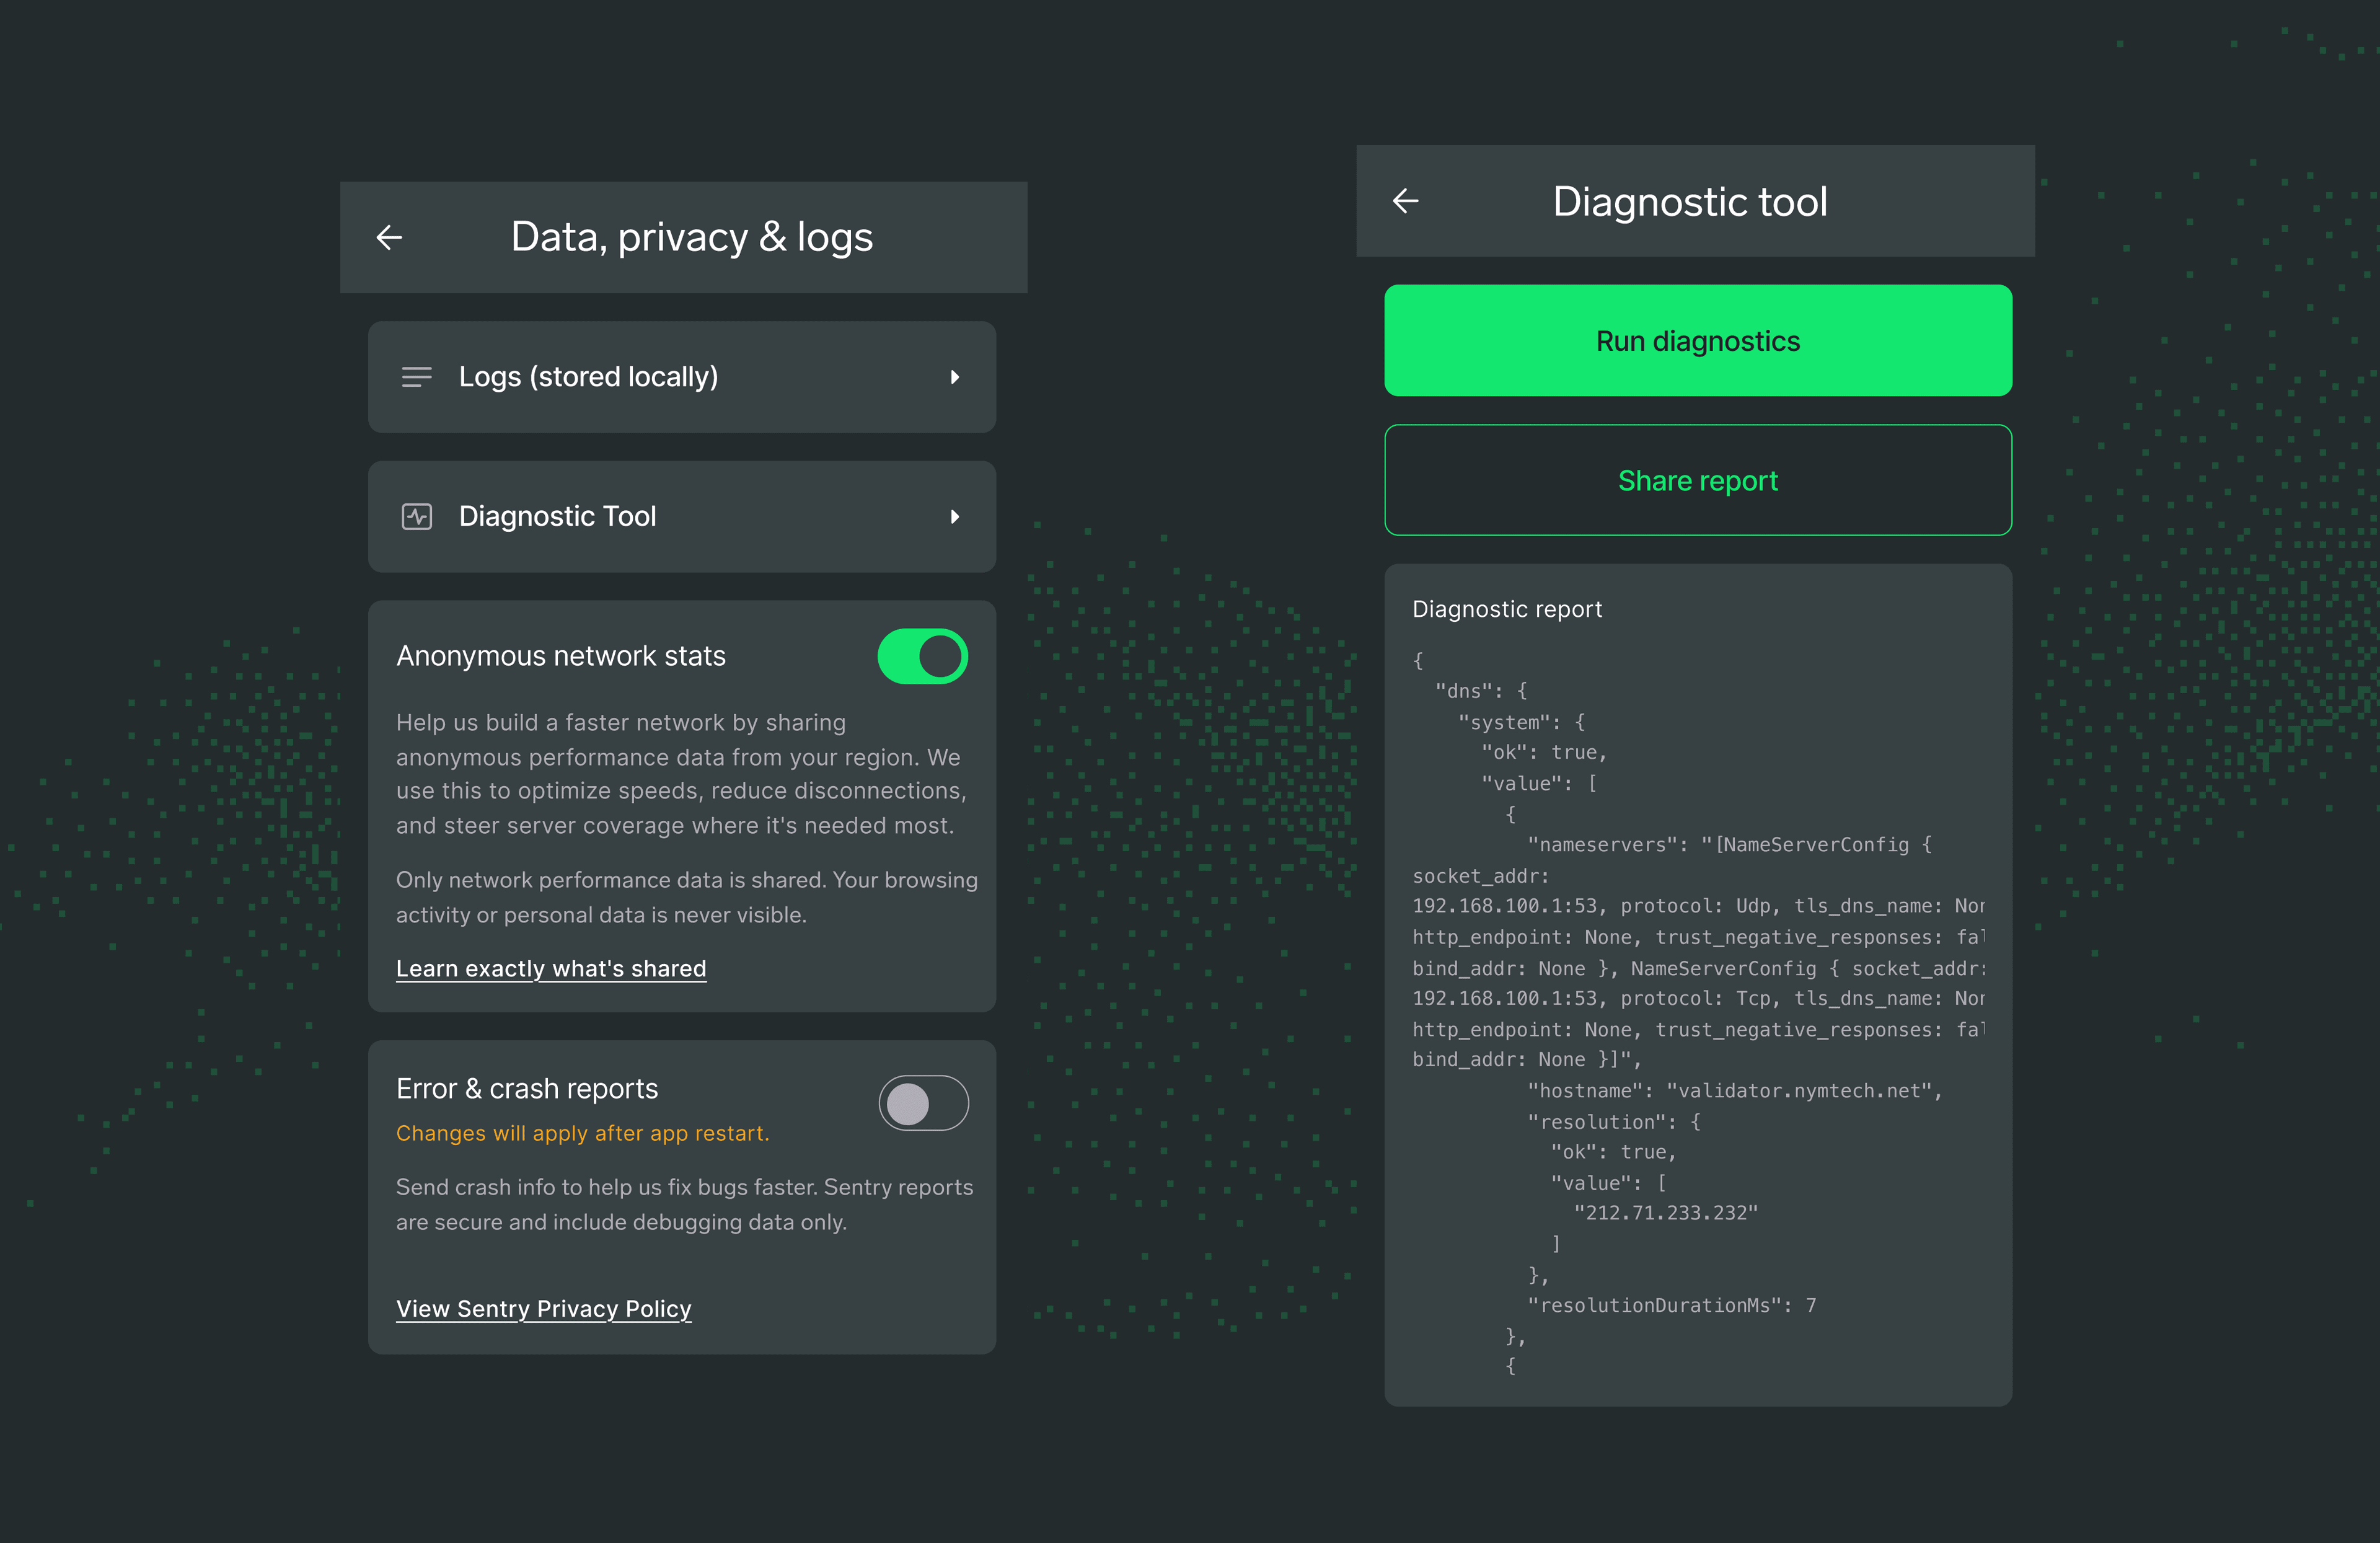The width and height of the screenshot is (2380, 1543).
Task: Click the Diagnostic report heading
Action: click(x=1506, y=609)
